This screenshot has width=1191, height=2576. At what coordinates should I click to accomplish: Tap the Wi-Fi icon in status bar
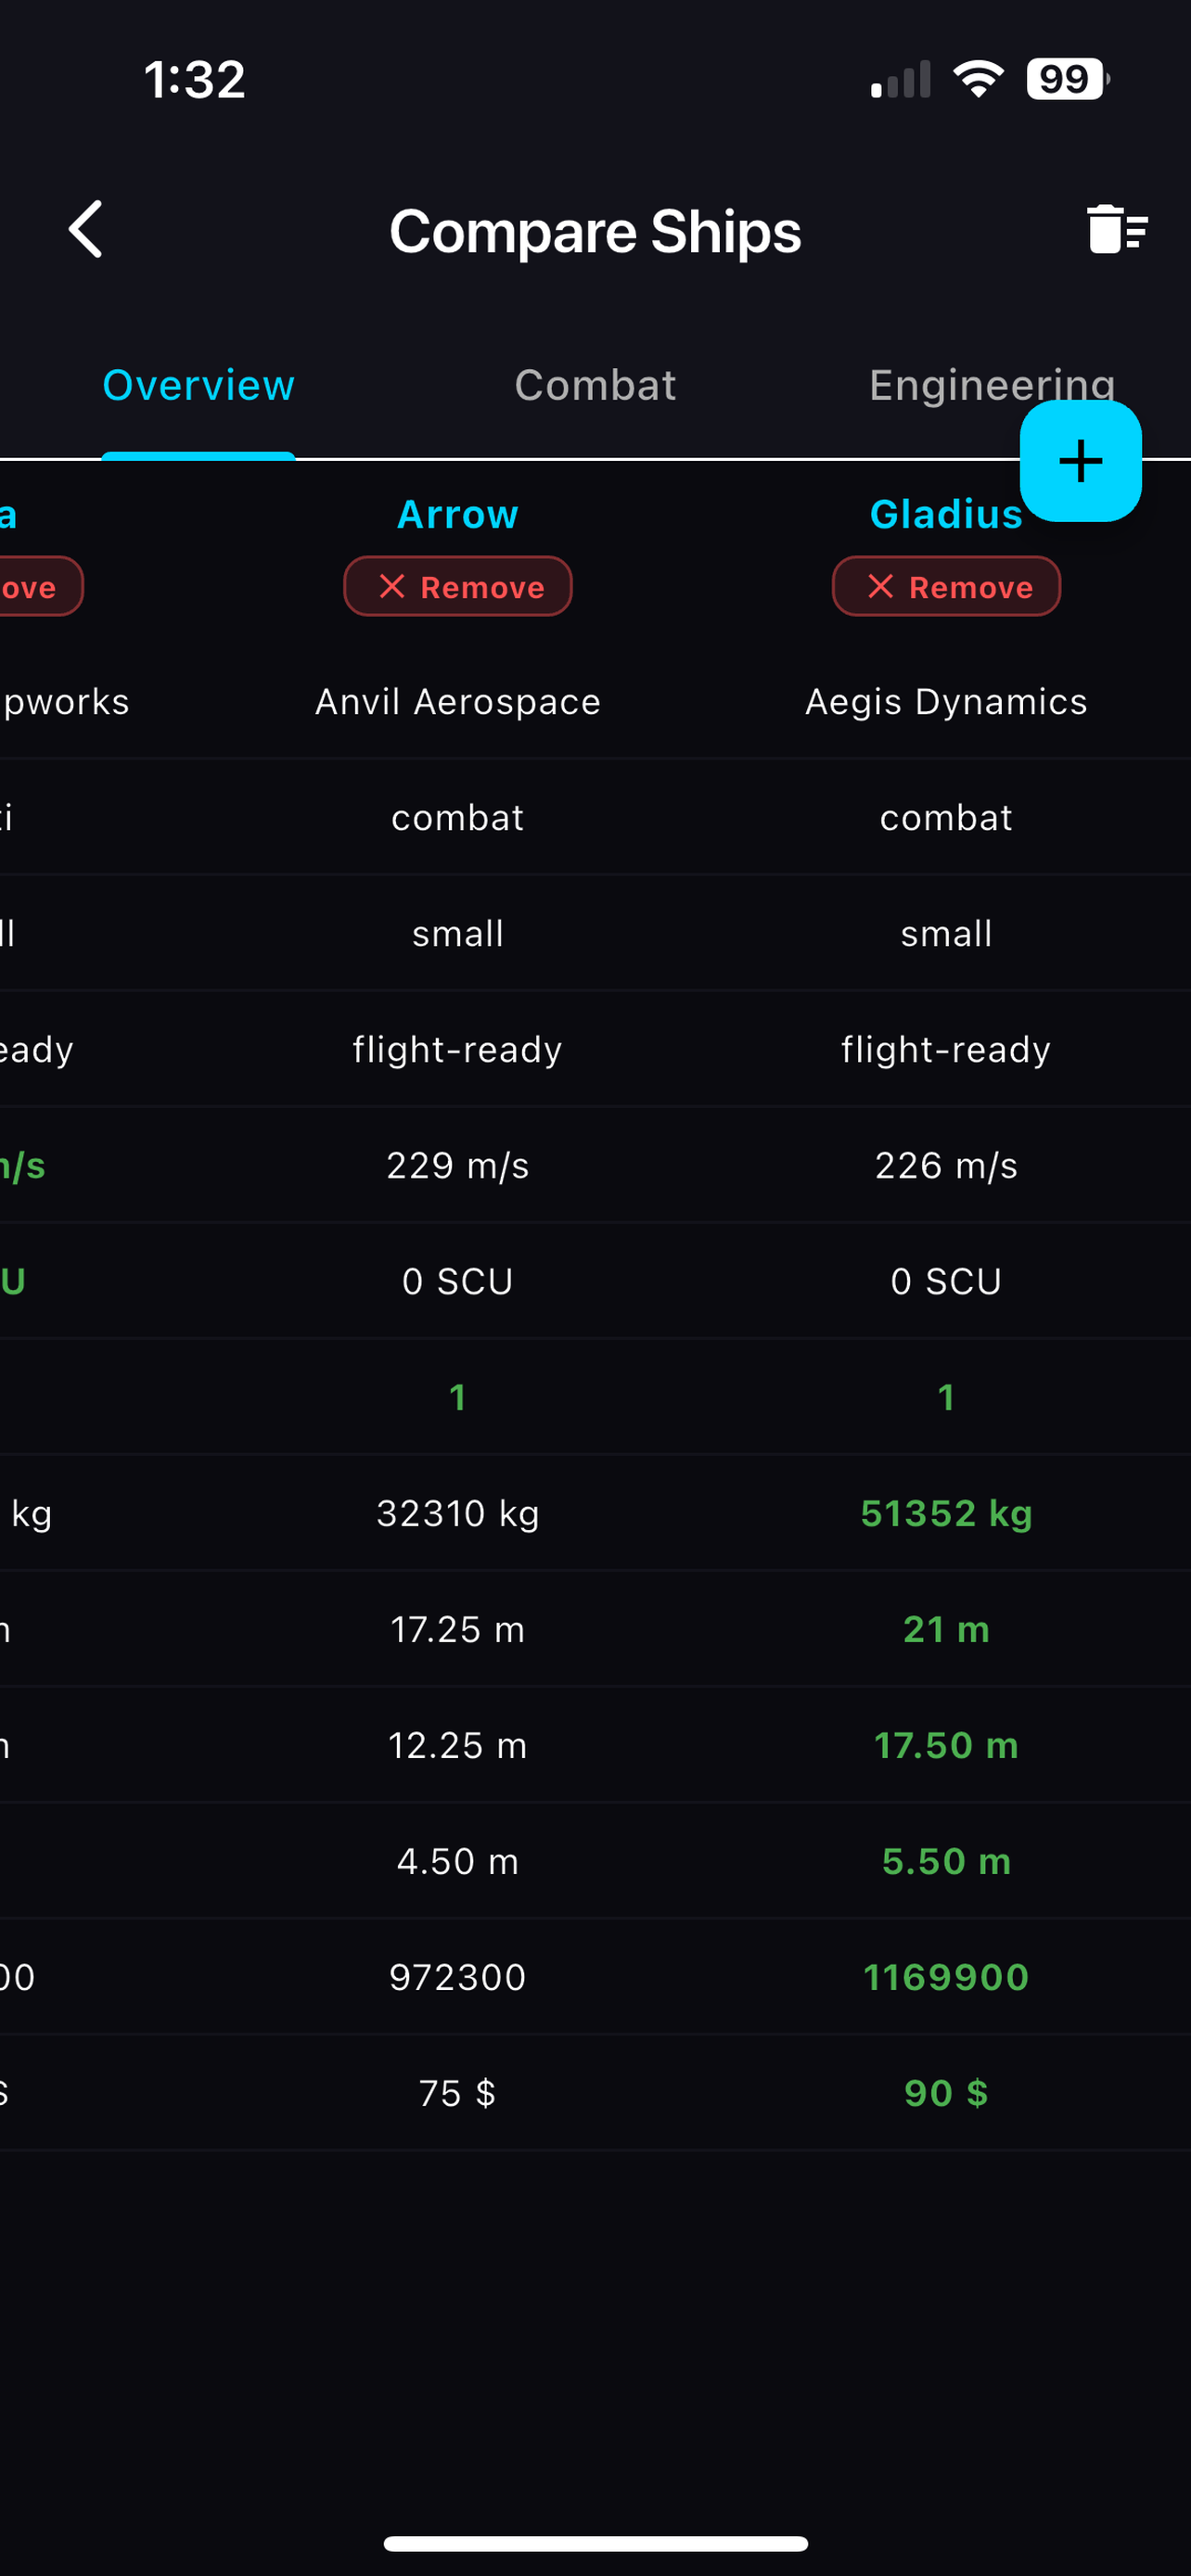click(x=978, y=79)
